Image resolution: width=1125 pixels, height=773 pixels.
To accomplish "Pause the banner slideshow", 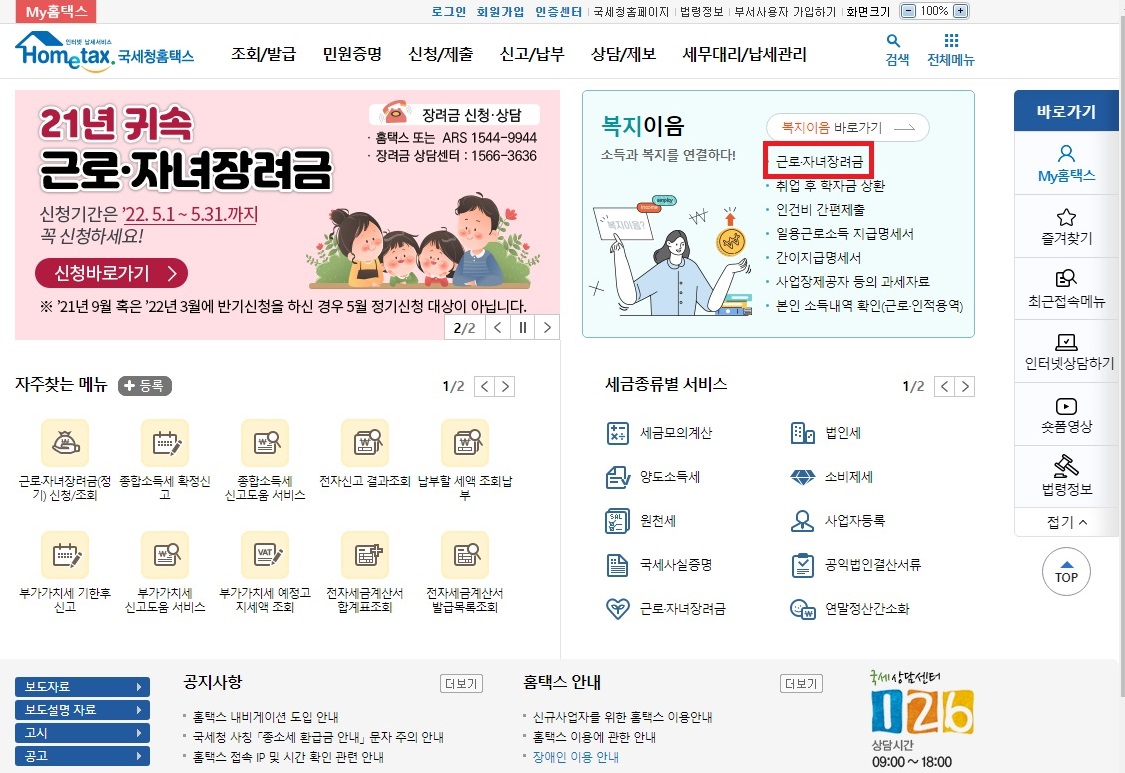I will [x=522, y=327].
